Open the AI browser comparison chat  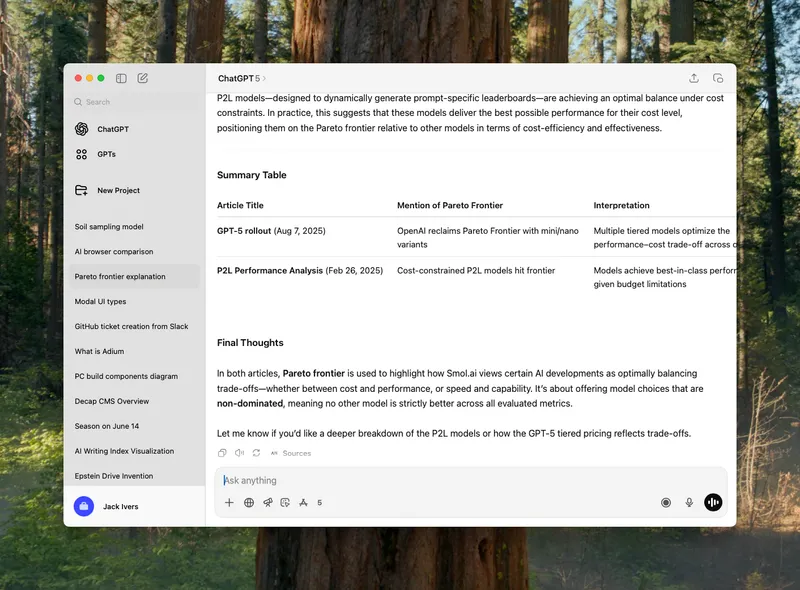[114, 252]
